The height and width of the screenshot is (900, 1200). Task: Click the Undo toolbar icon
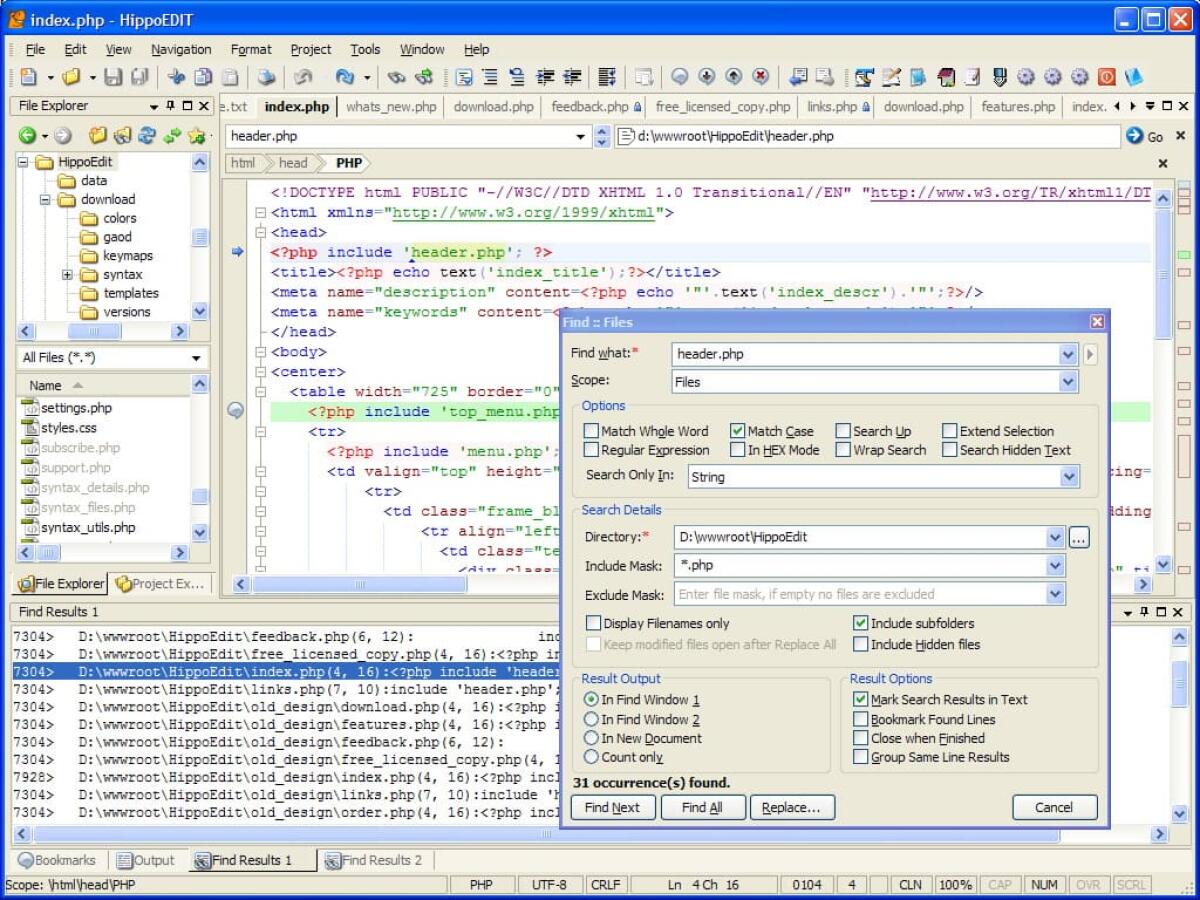point(300,76)
